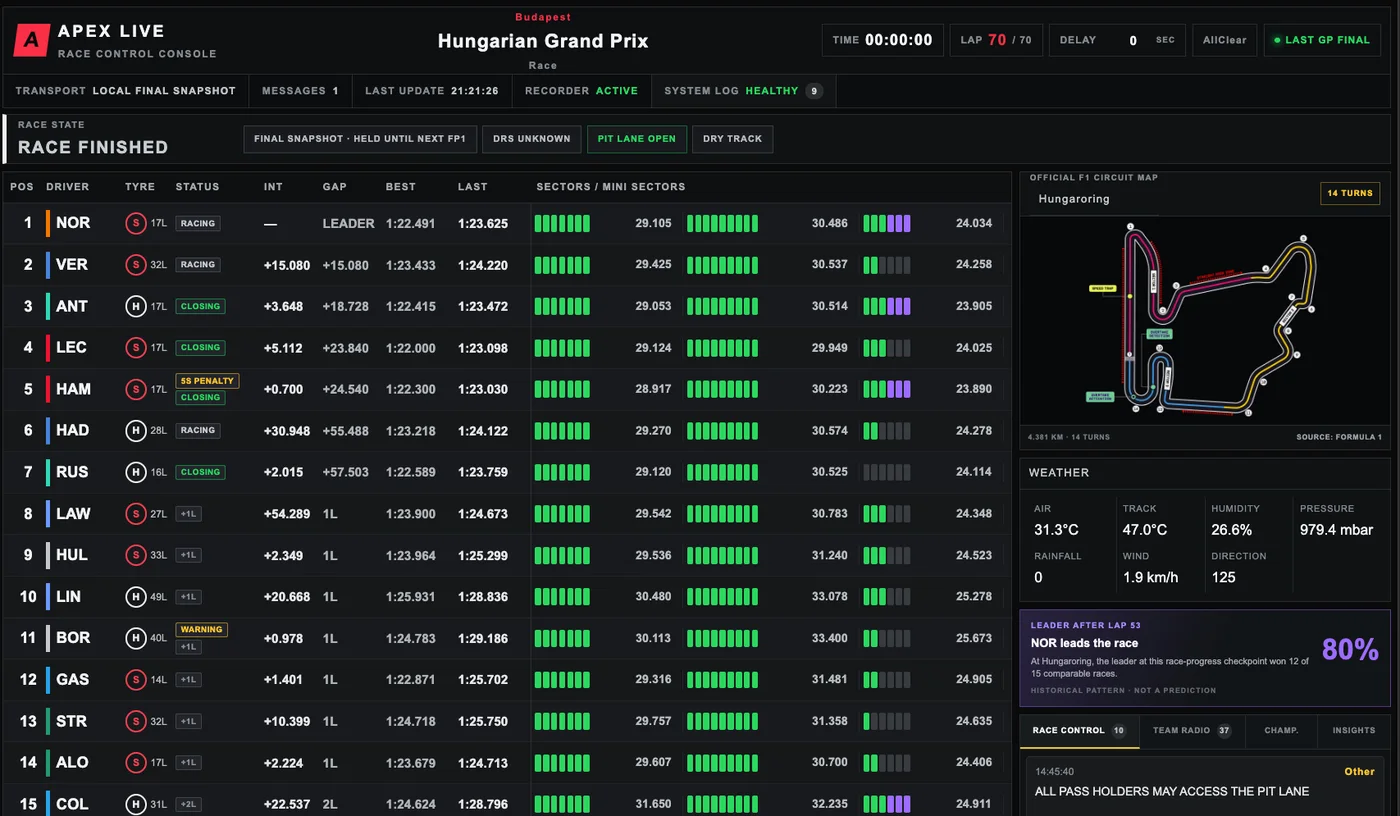Click HAM's sector three mini sector bars
Screen dimensions: 1400x816
coord(887,389)
